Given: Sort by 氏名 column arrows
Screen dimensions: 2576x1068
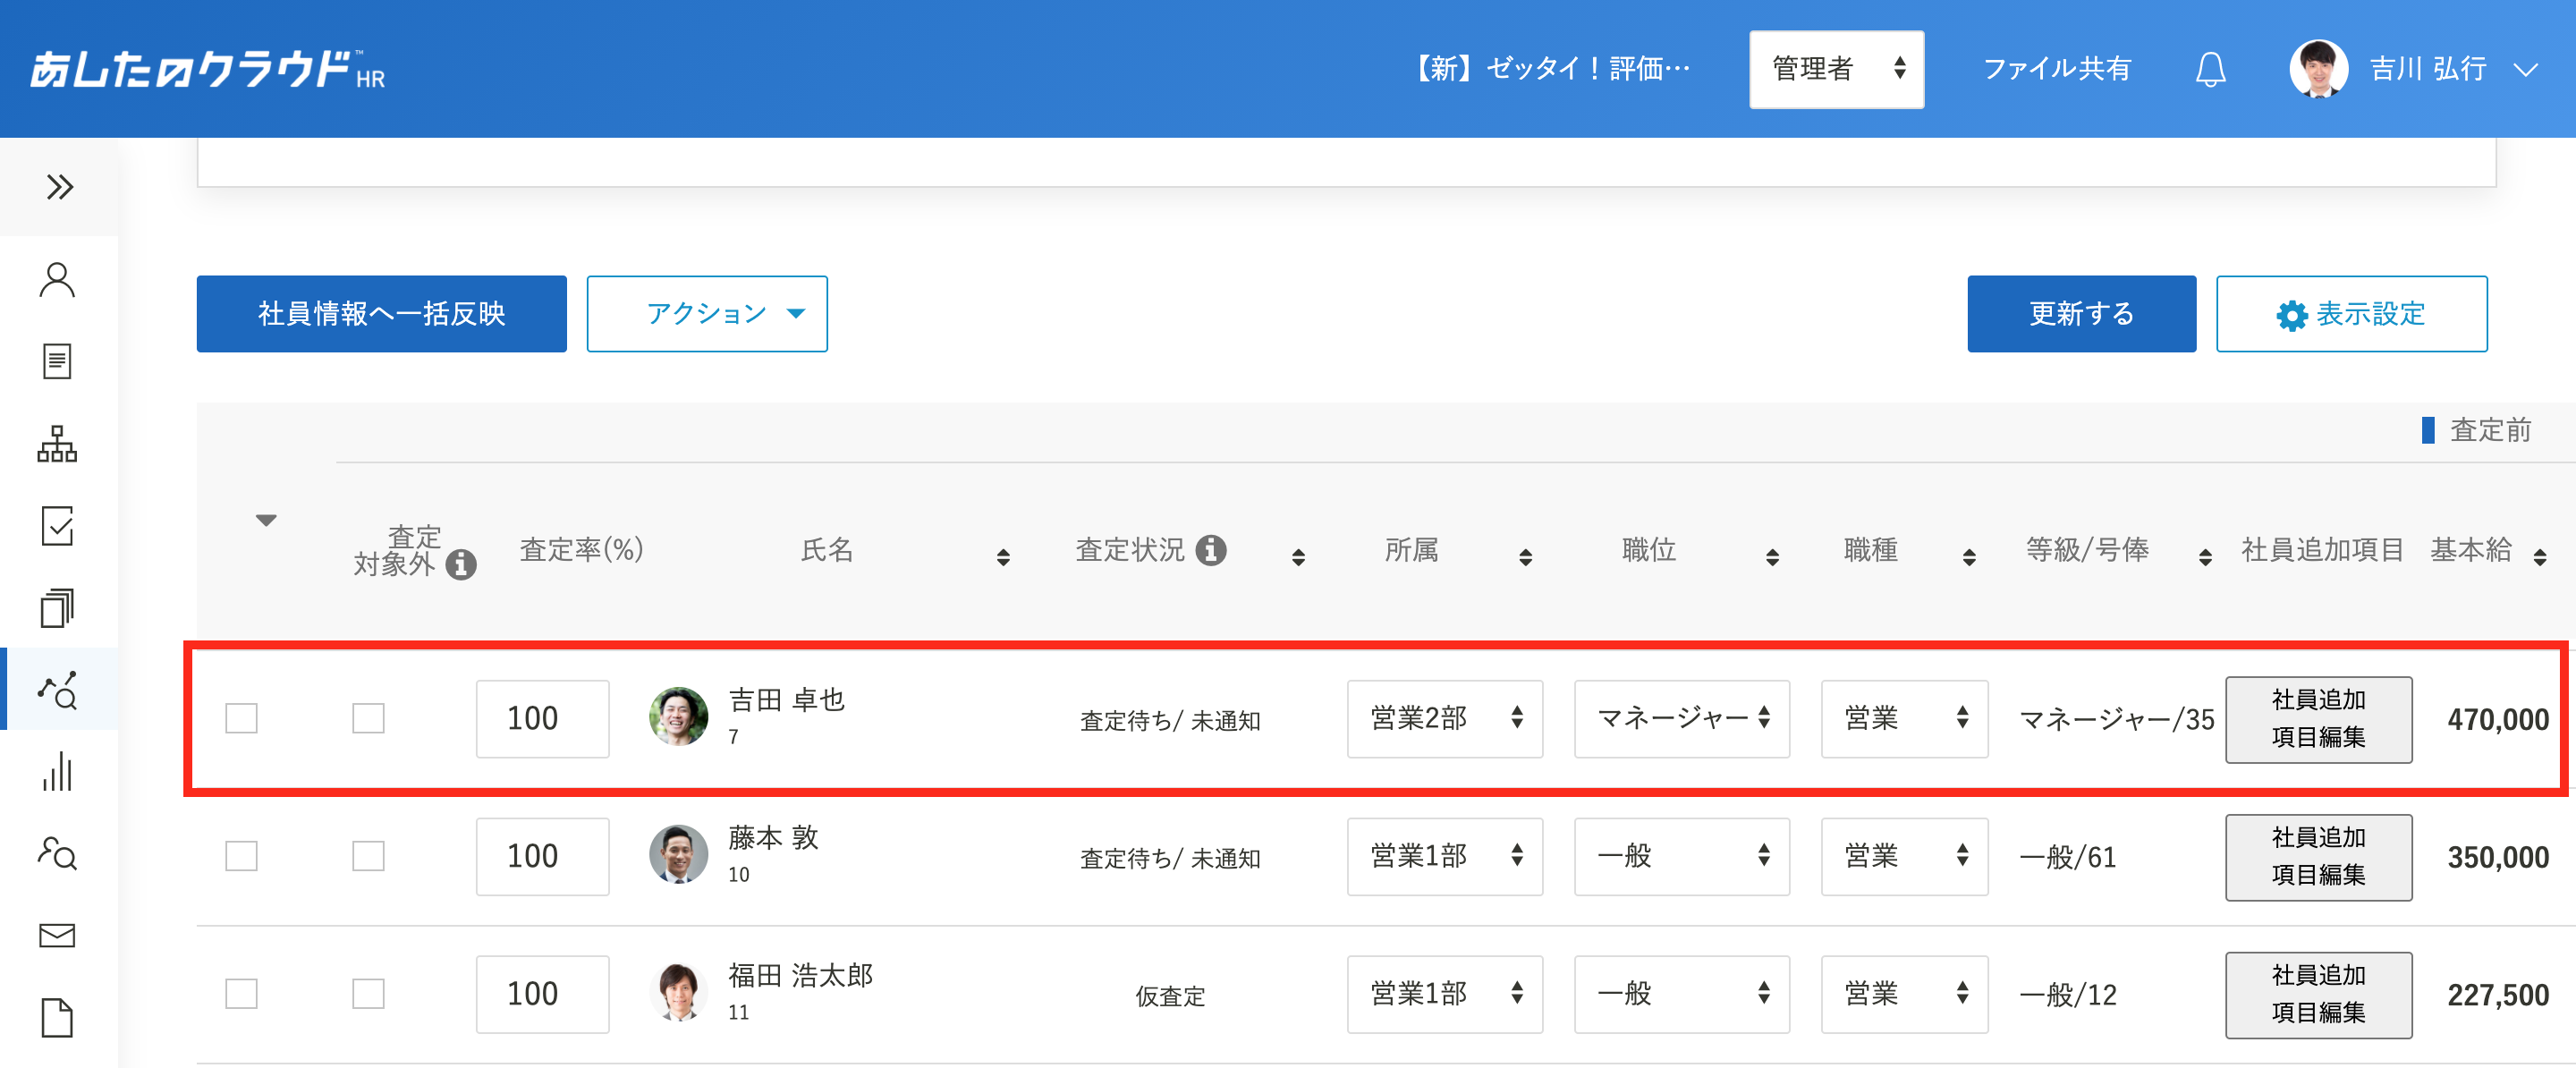Looking at the screenshot, I should point(1003,557).
